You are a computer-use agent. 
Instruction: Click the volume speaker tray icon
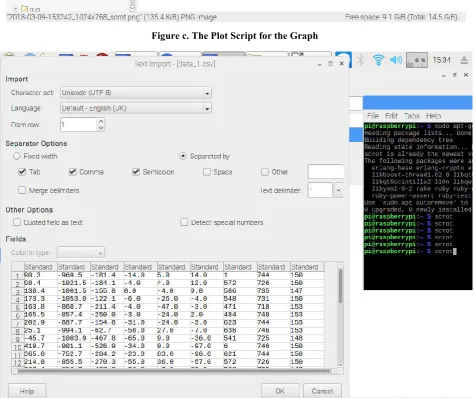pyautogui.click(x=396, y=60)
